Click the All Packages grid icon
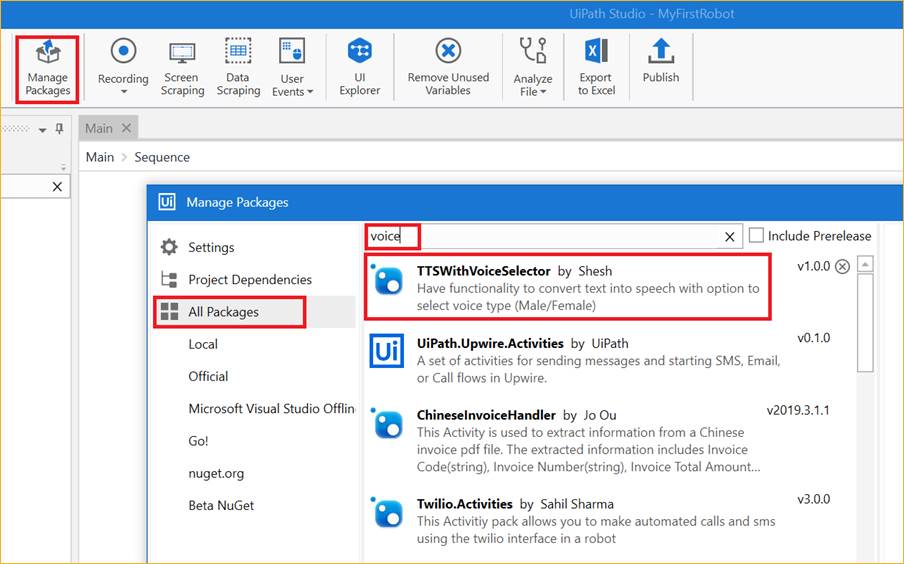This screenshot has height=564, width=904. [169, 312]
